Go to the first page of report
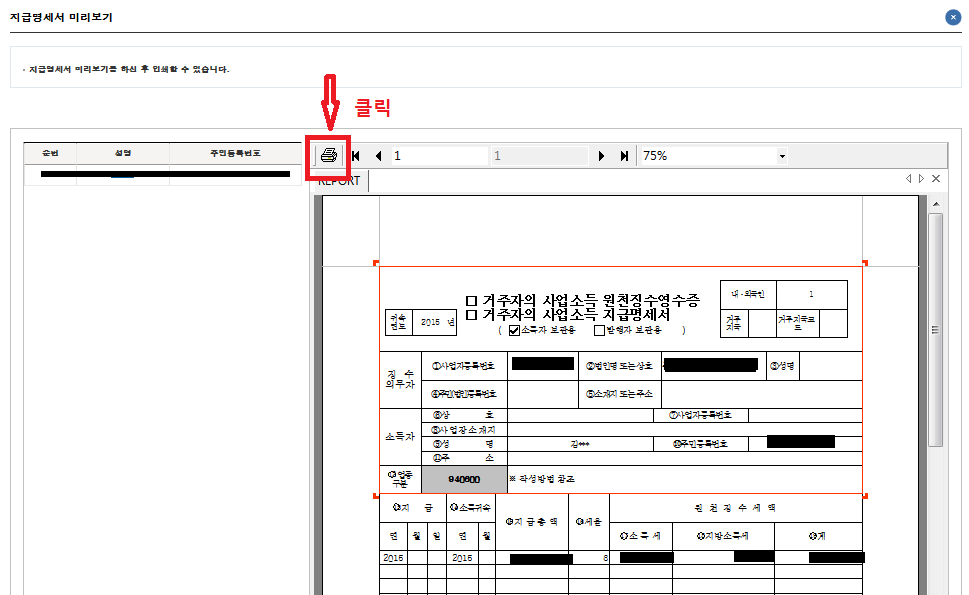 pos(356,156)
